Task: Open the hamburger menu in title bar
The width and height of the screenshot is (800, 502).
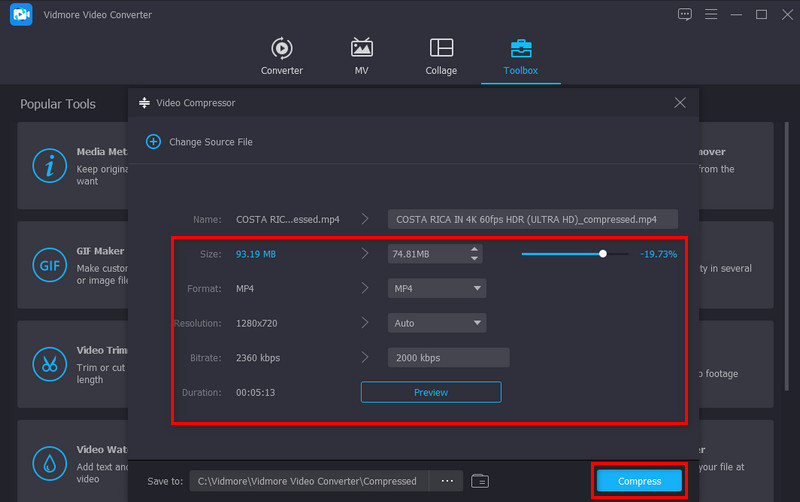Action: pos(711,14)
